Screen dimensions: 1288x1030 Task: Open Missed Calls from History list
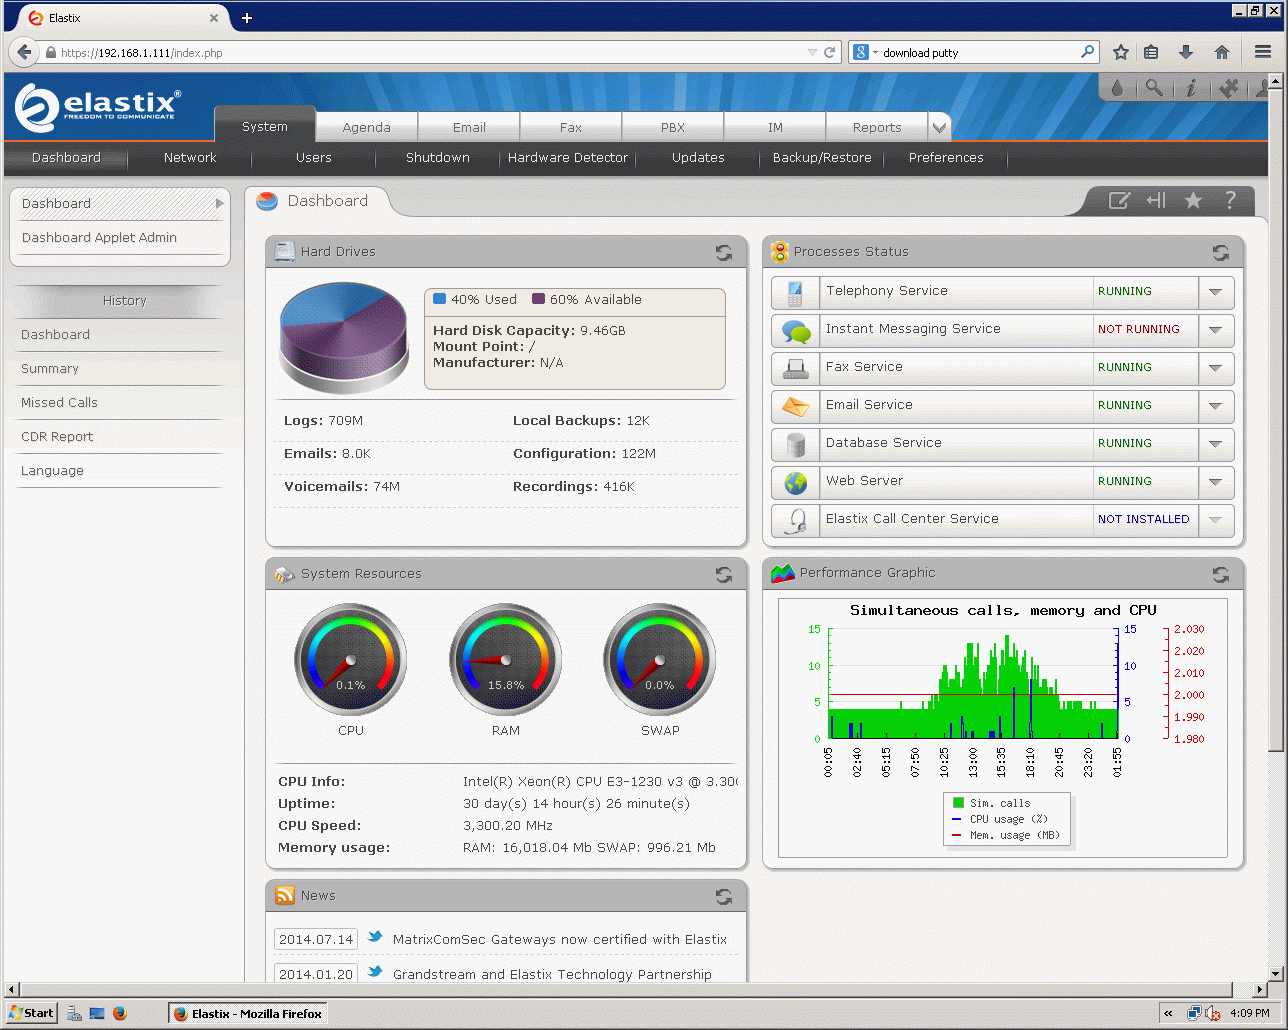point(60,403)
